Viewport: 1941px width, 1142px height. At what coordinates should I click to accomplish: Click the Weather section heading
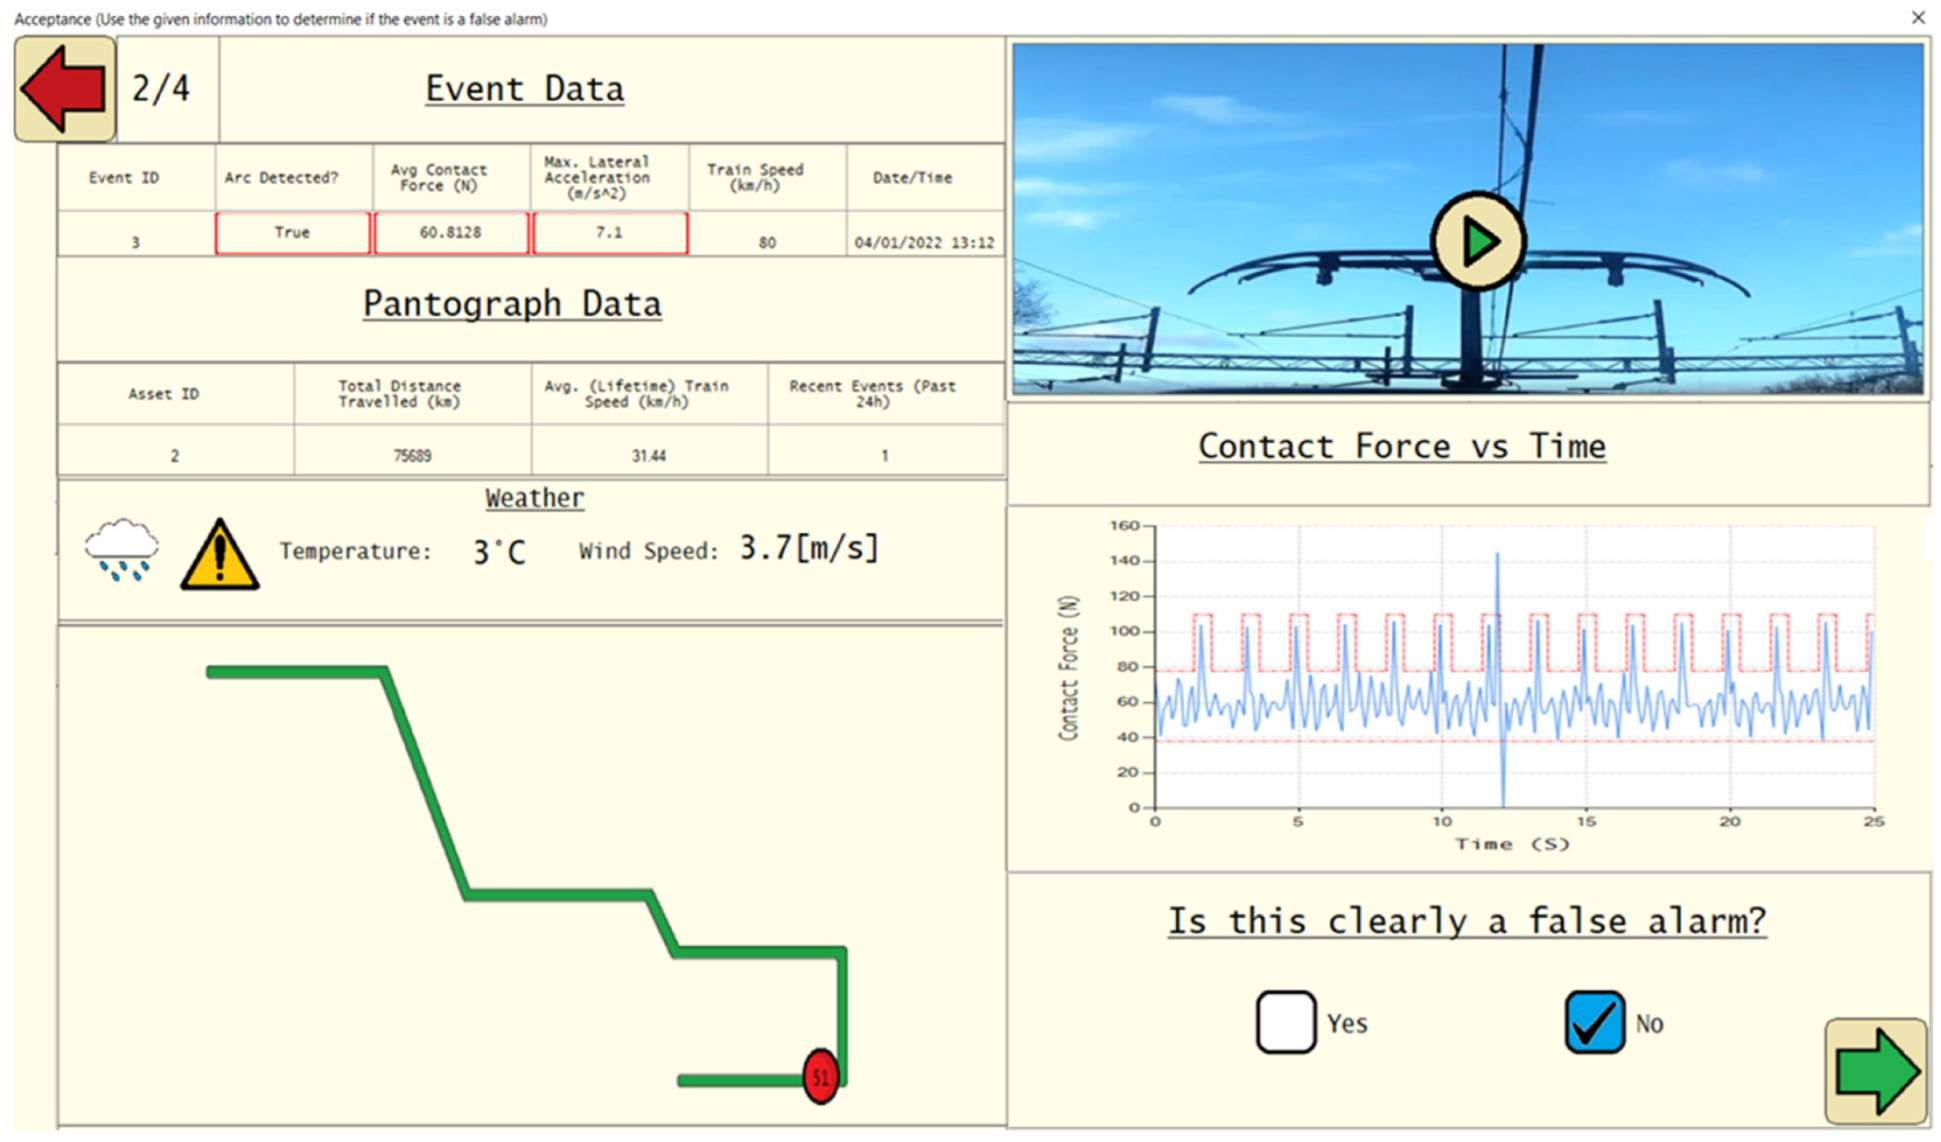[x=534, y=498]
